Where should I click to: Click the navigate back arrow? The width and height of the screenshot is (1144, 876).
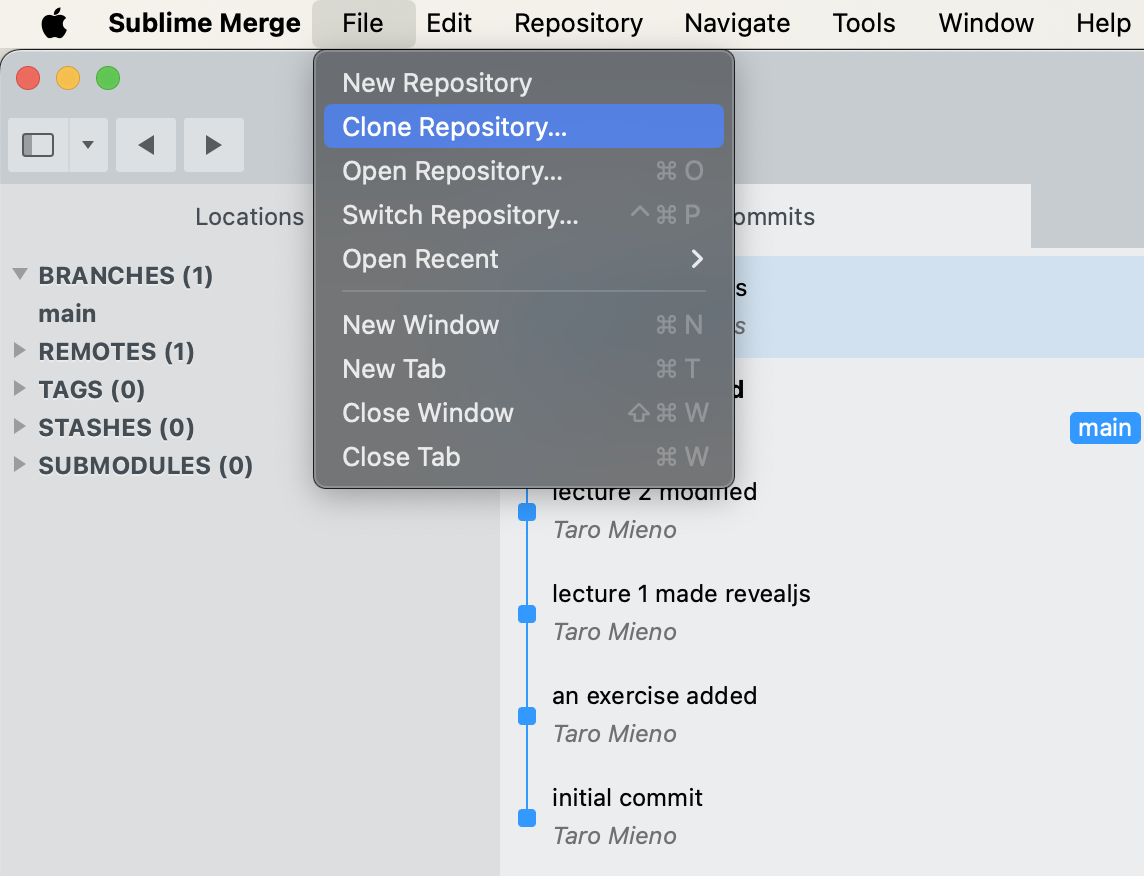point(146,145)
